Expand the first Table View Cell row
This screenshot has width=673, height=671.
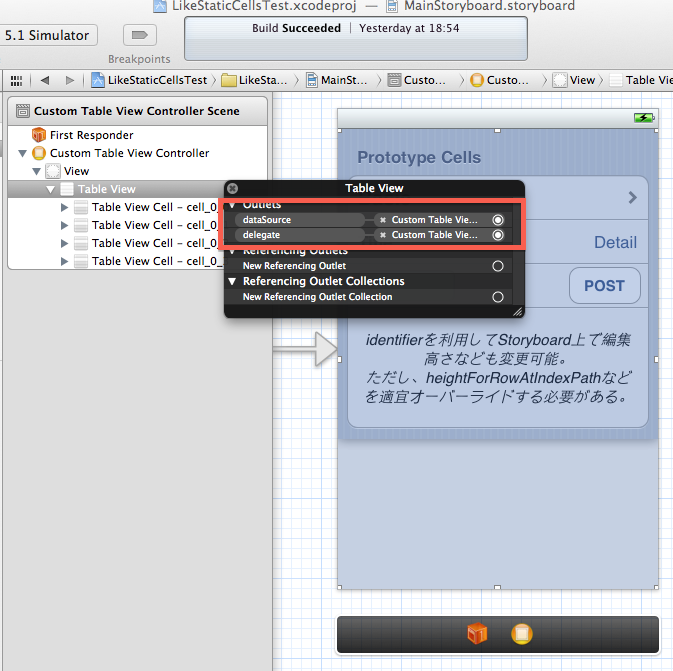[x=64, y=207]
